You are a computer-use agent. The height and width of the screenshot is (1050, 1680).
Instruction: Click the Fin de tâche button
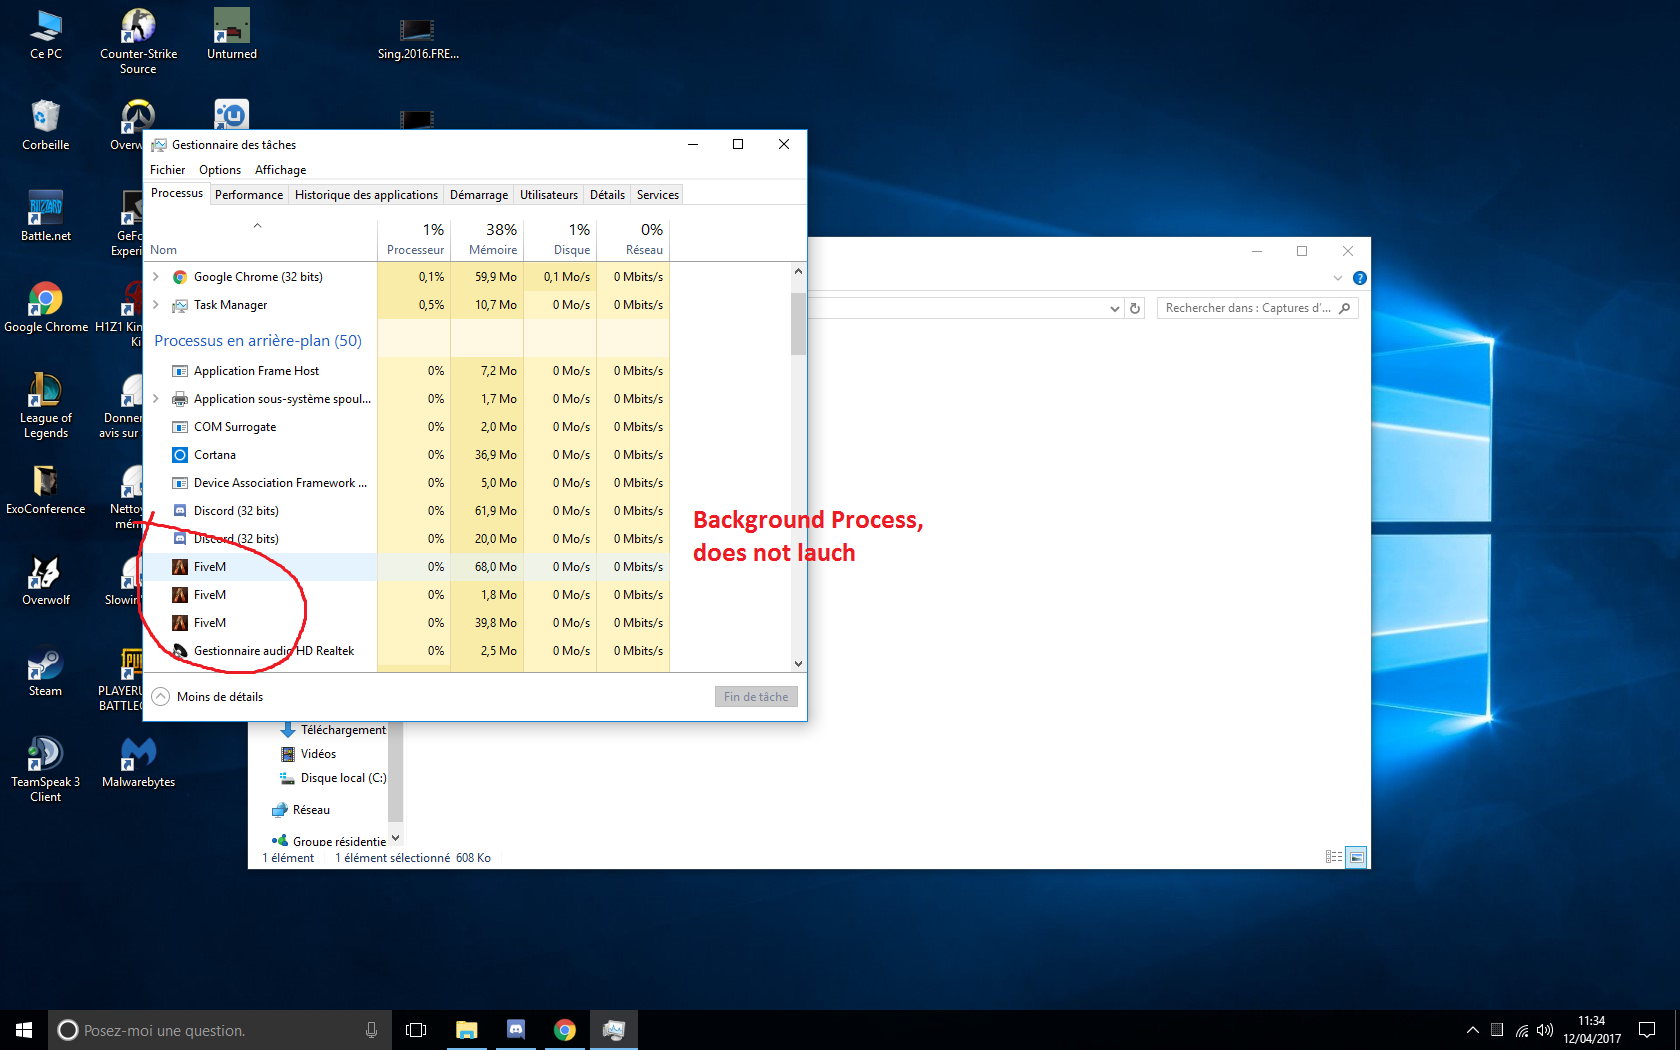[755, 696]
